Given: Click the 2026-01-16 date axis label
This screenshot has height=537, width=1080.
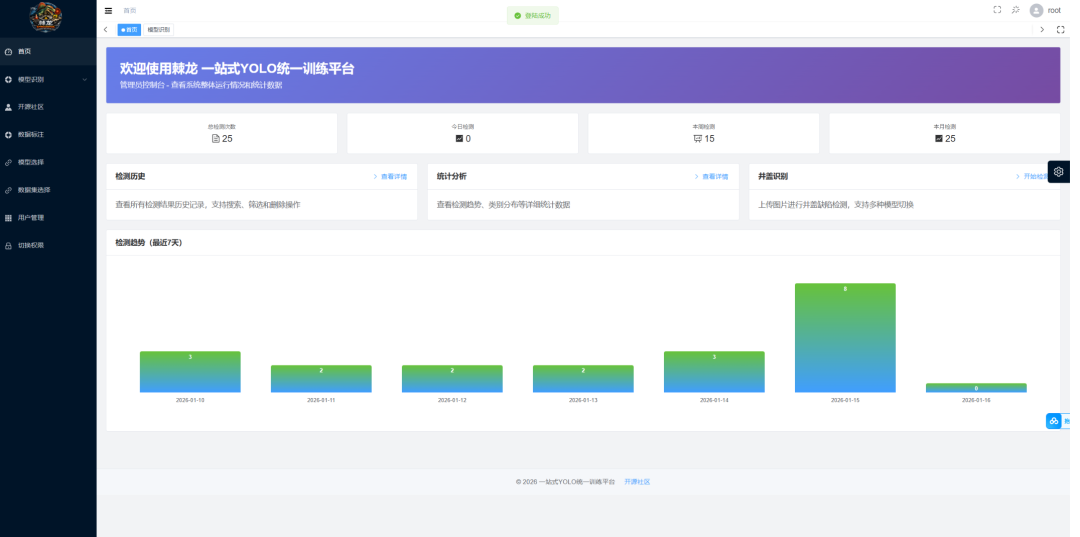Looking at the screenshot, I should [976, 400].
